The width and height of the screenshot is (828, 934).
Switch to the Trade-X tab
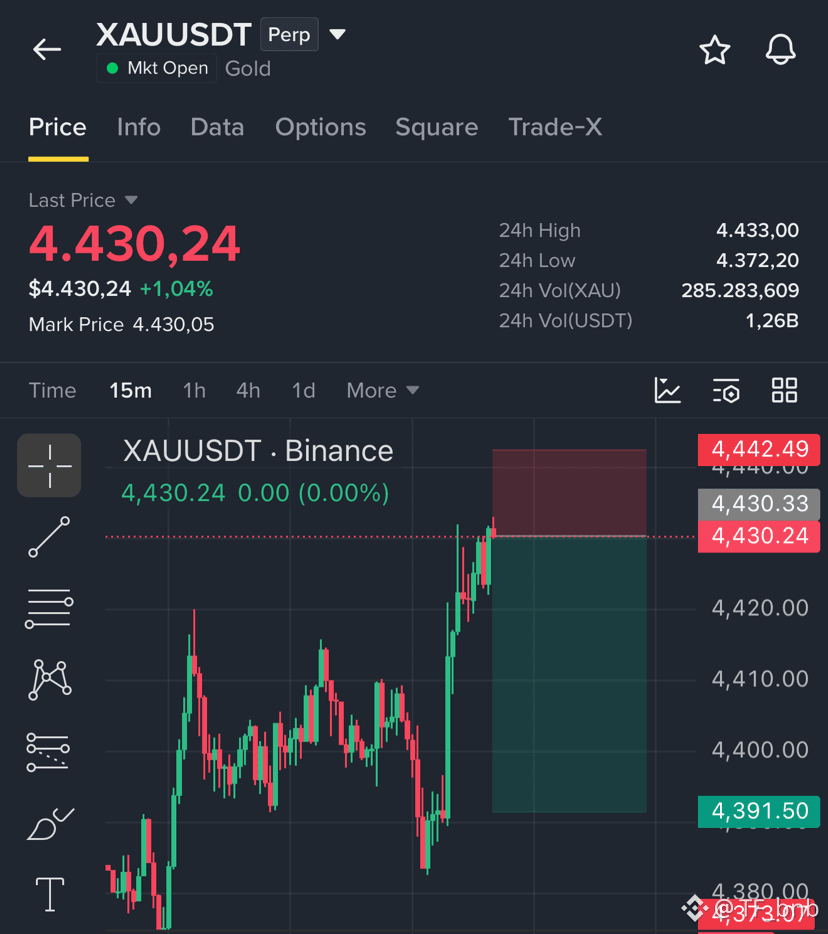555,127
